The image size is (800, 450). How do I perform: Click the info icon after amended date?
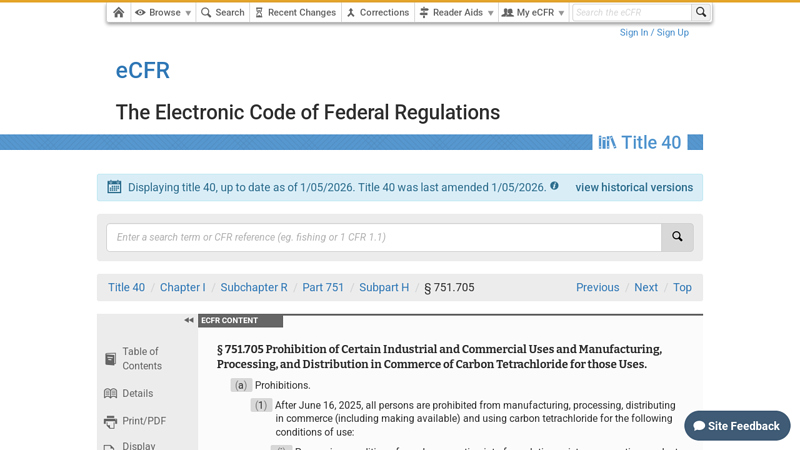point(554,186)
